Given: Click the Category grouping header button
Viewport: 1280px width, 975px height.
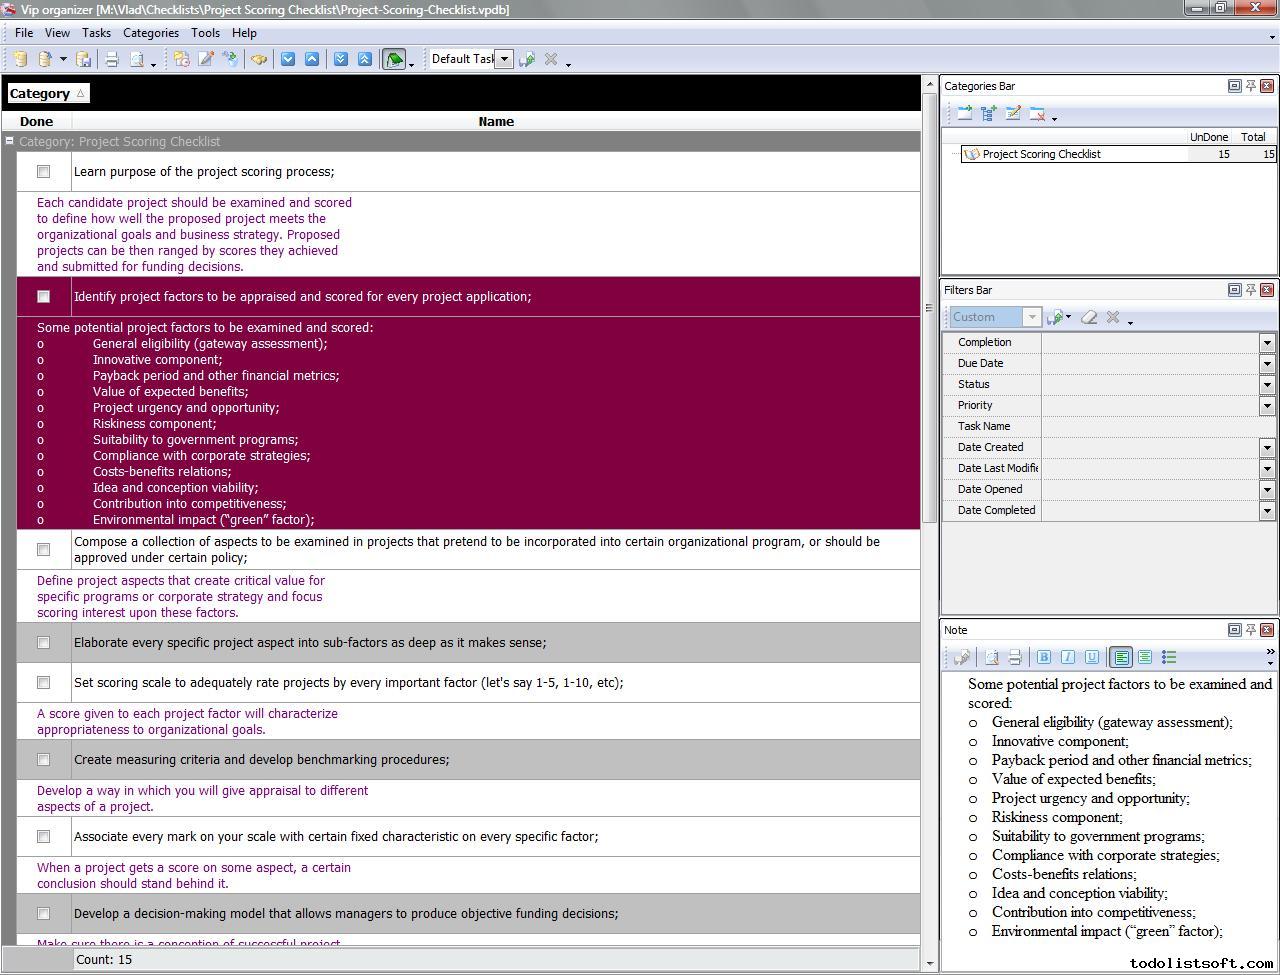Looking at the screenshot, I should (x=47, y=93).
